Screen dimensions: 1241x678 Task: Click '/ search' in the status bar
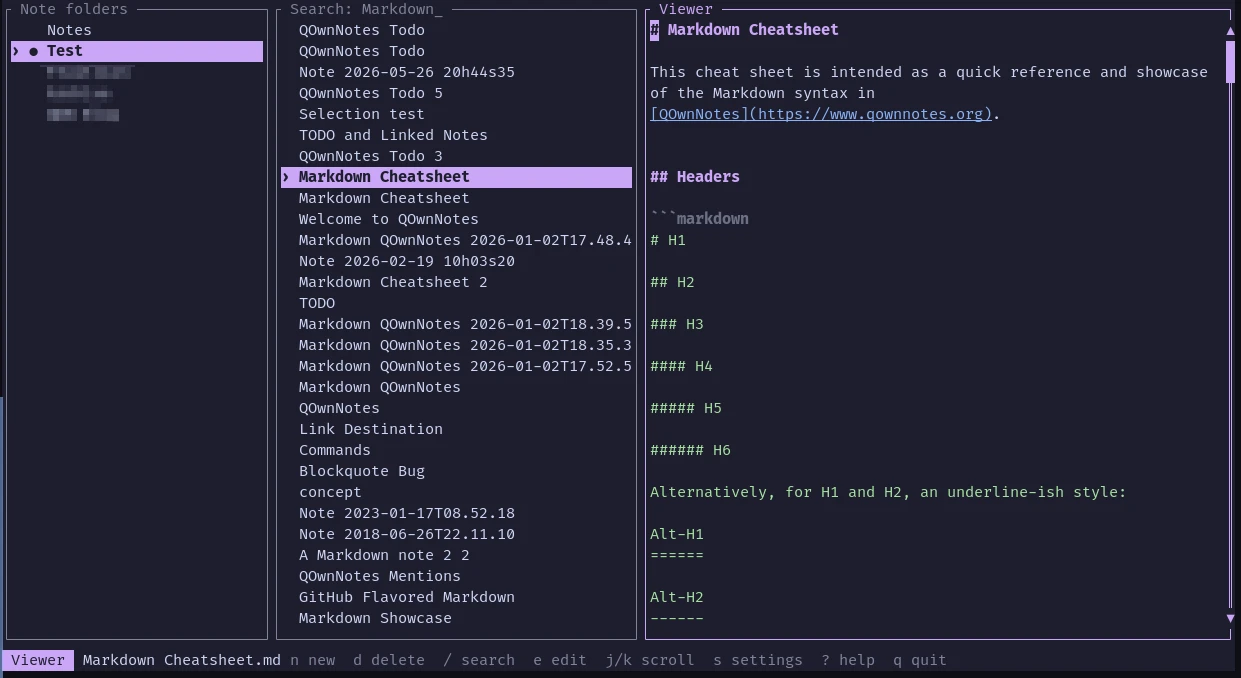point(479,660)
